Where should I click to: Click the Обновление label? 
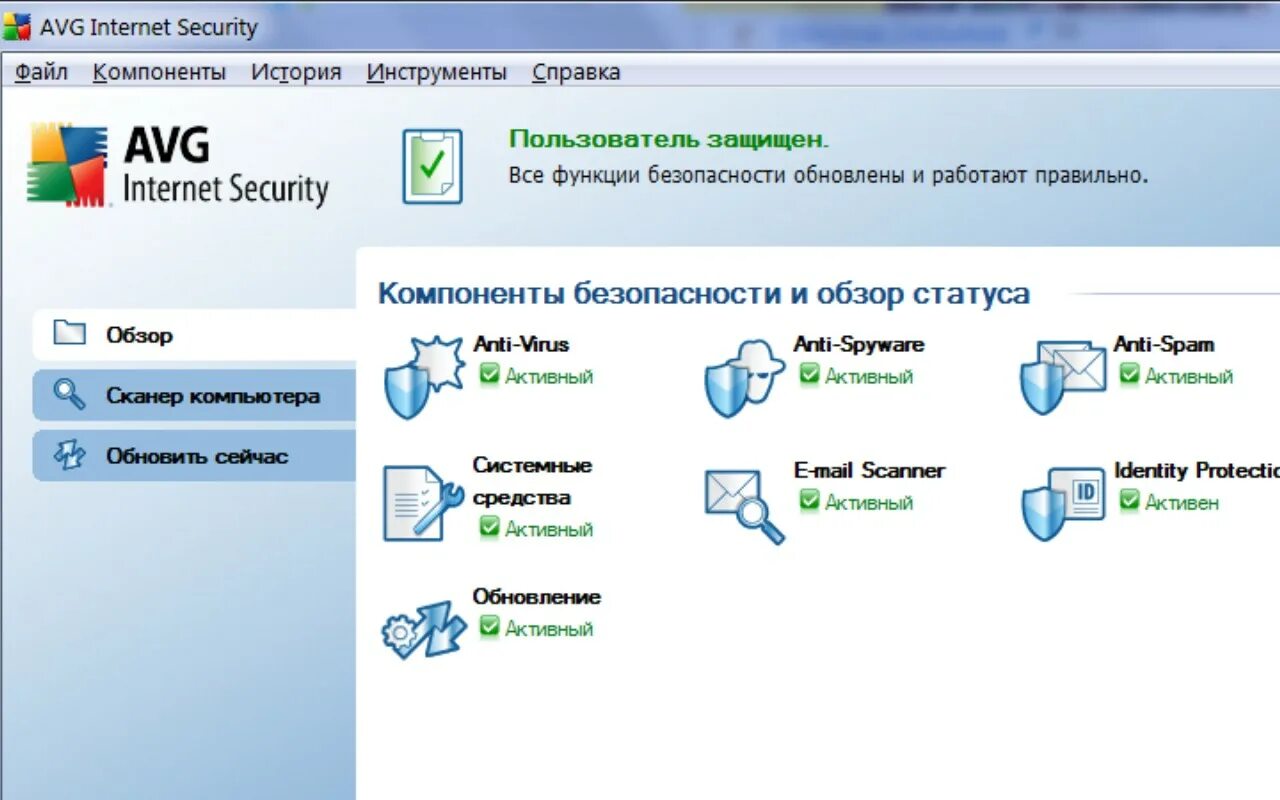click(537, 597)
